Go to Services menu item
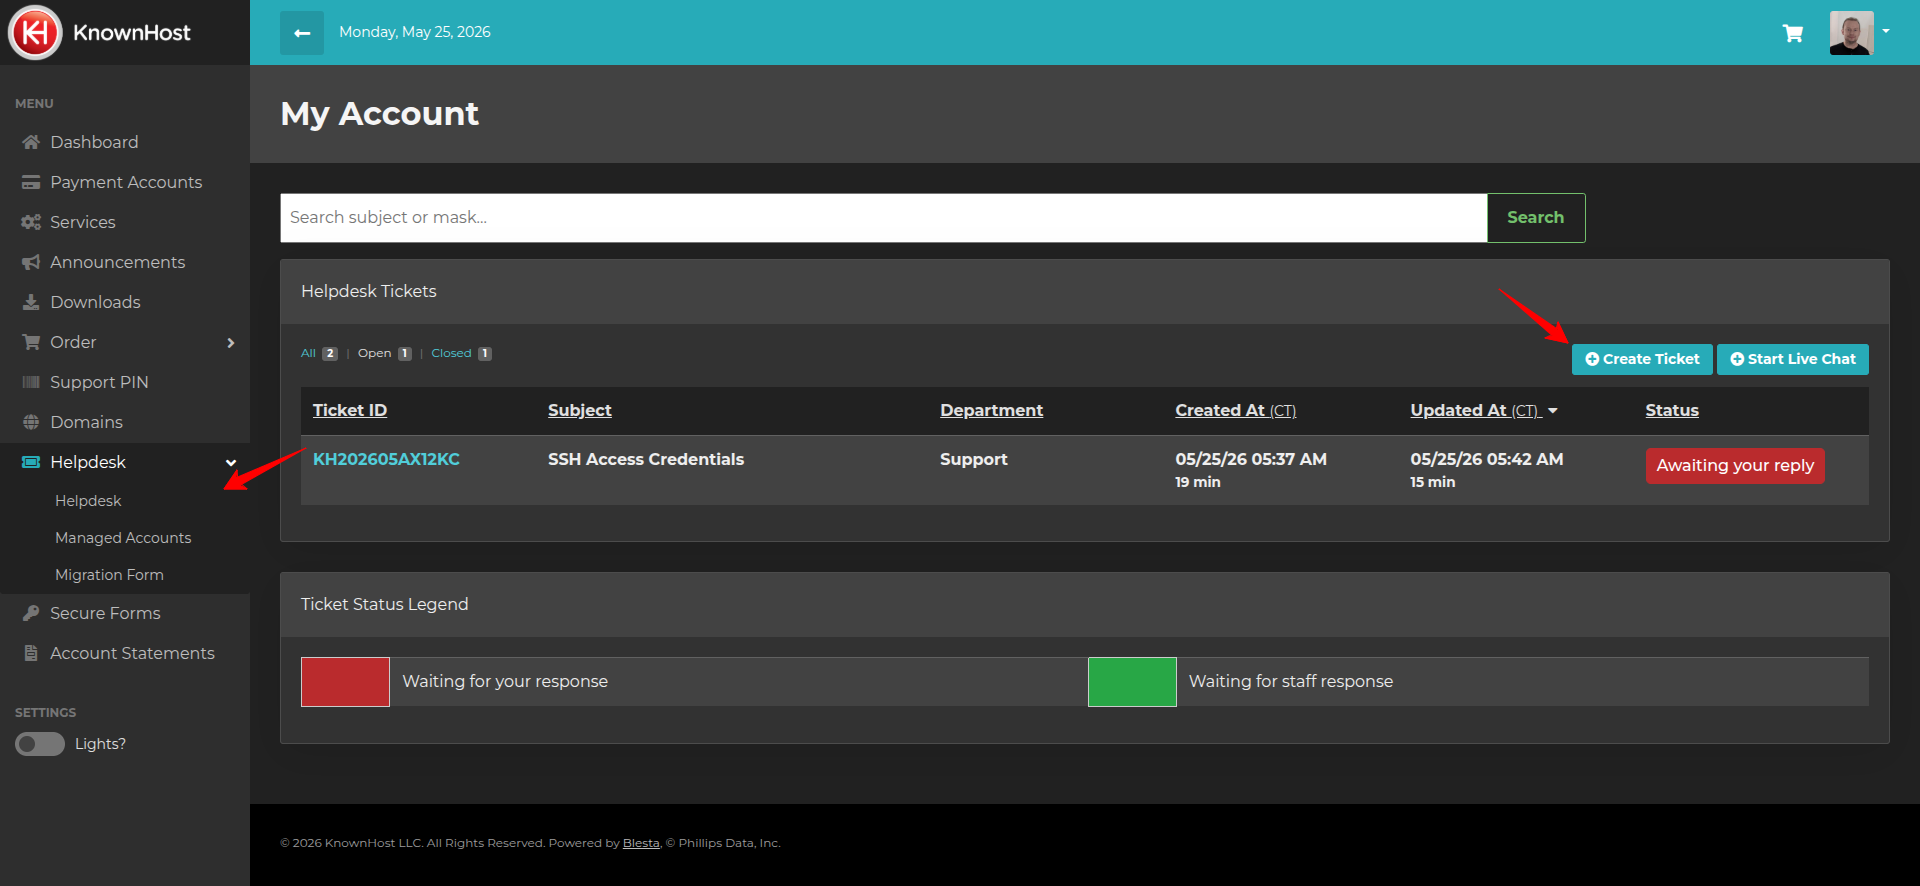 click(83, 222)
